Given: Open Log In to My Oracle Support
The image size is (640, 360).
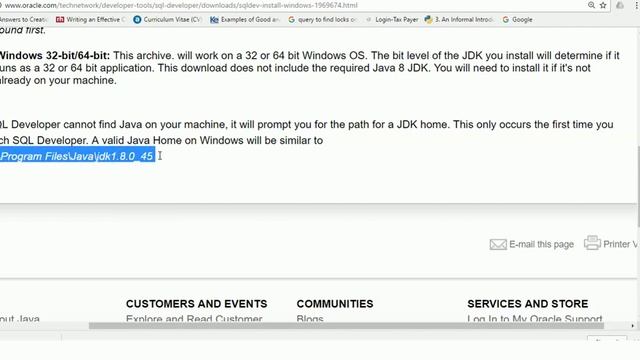Looking at the screenshot, I should (x=535, y=318).
